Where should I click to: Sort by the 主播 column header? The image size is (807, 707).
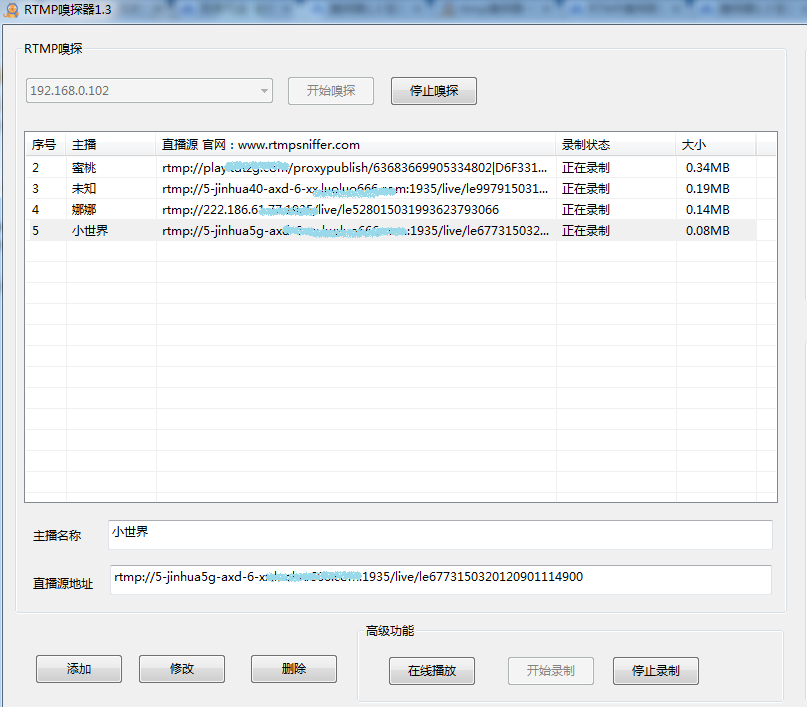(x=110, y=145)
